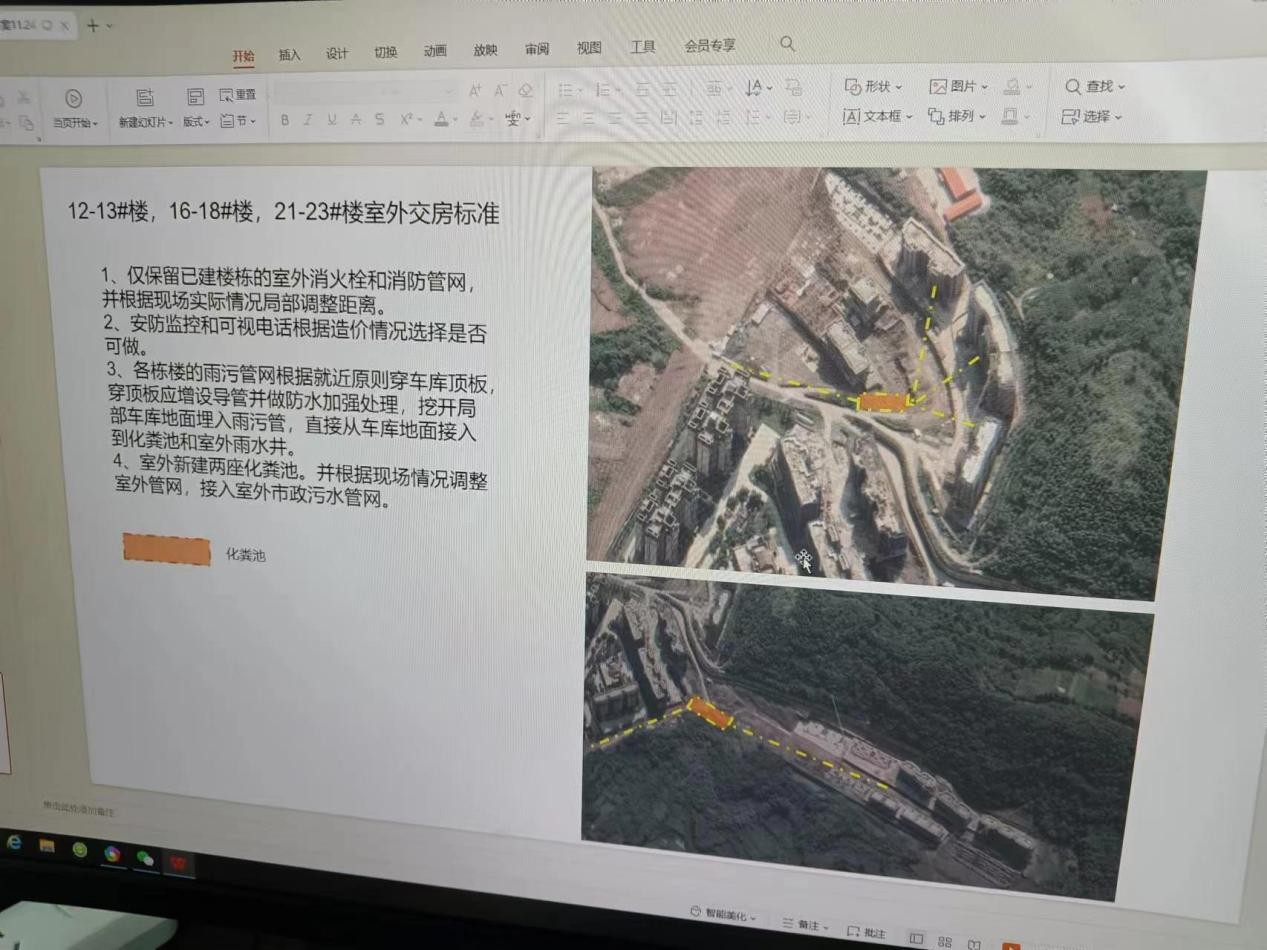Click the search magnifier icon in the tab bar
1267x950 pixels.
[787, 44]
